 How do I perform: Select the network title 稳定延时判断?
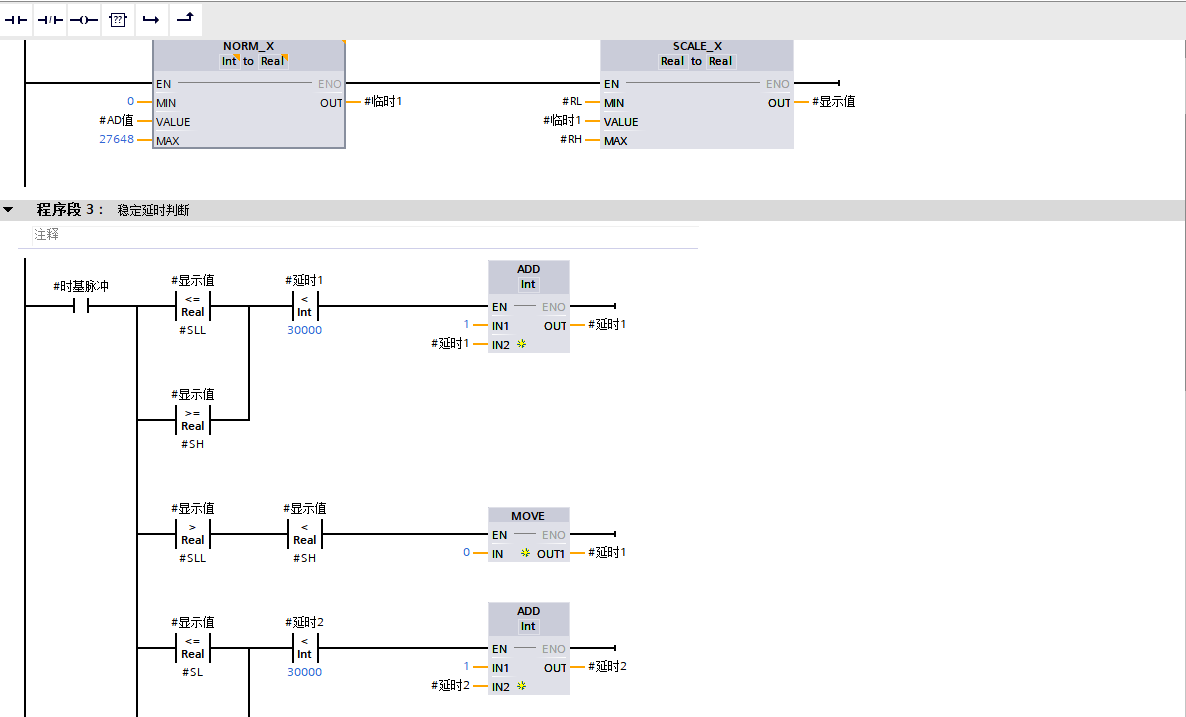(153, 210)
